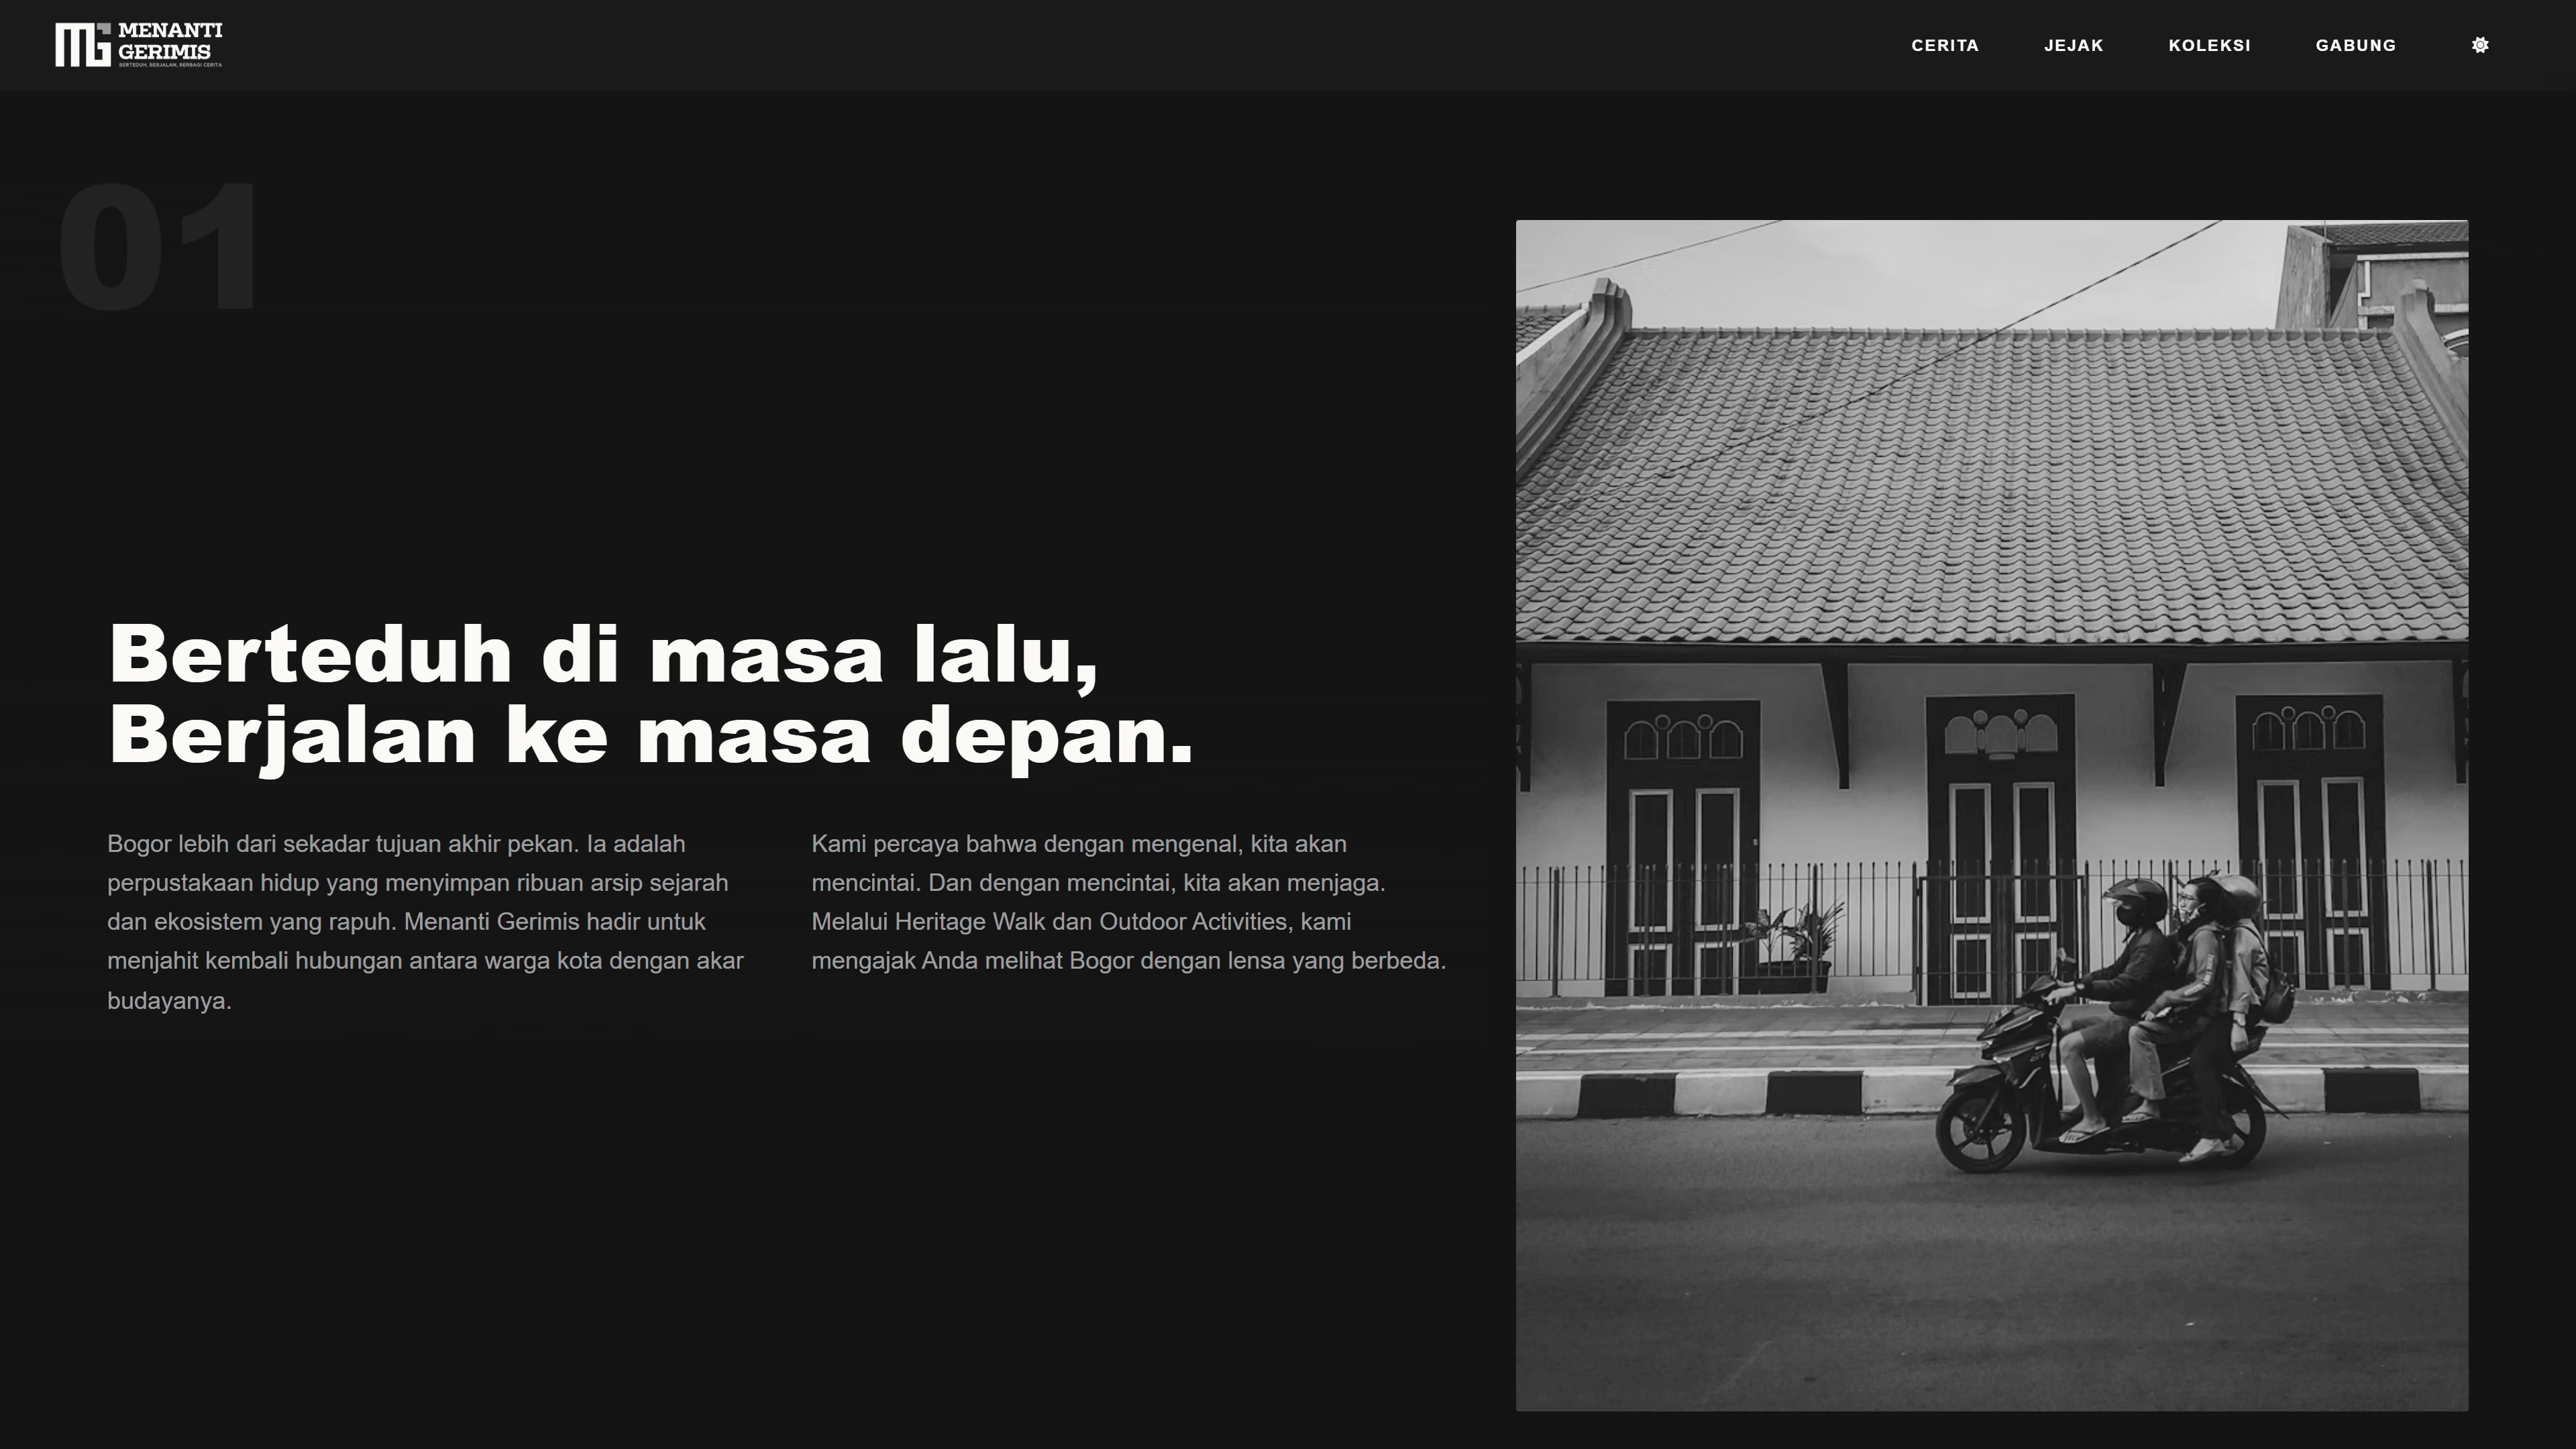
Task: Click 'Menanti Gerimis' mention in left paragraph
Action: click(494, 921)
